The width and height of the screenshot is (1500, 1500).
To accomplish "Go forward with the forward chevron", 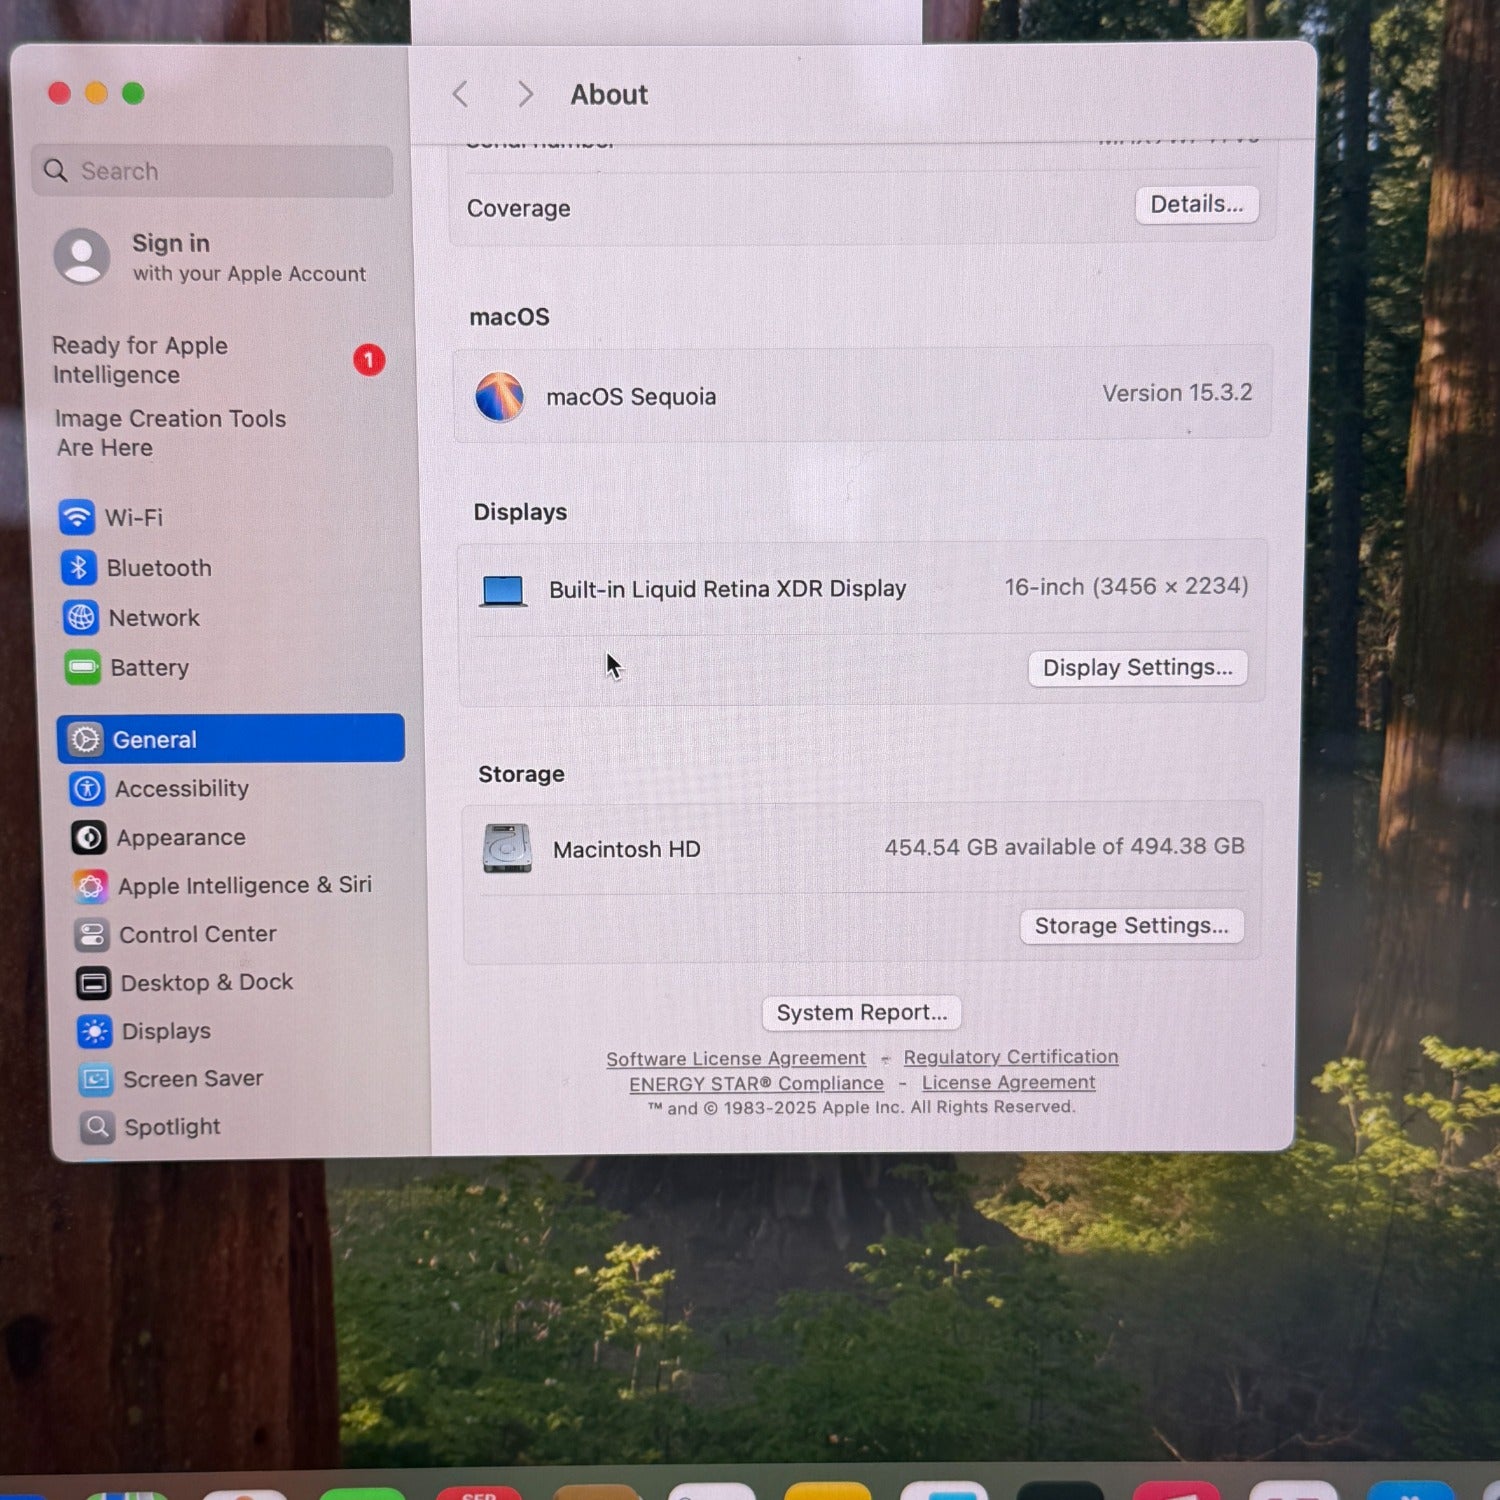I will click(525, 94).
